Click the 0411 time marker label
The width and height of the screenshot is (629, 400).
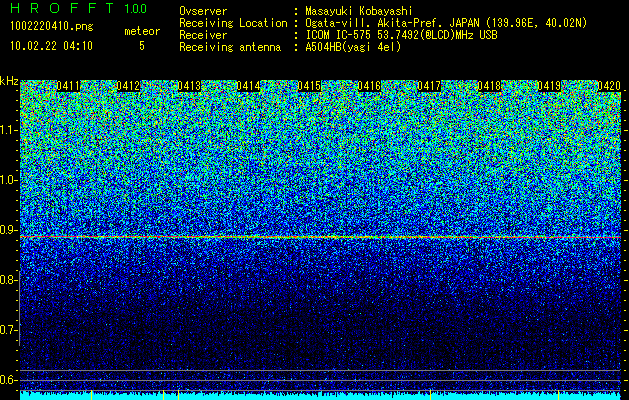point(68,86)
